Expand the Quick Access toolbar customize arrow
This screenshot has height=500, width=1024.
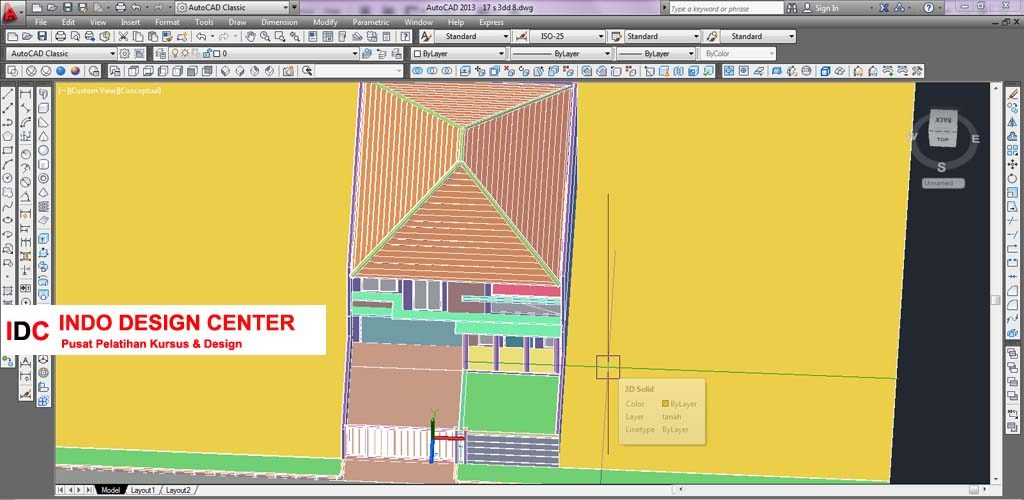click(x=295, y=8)
